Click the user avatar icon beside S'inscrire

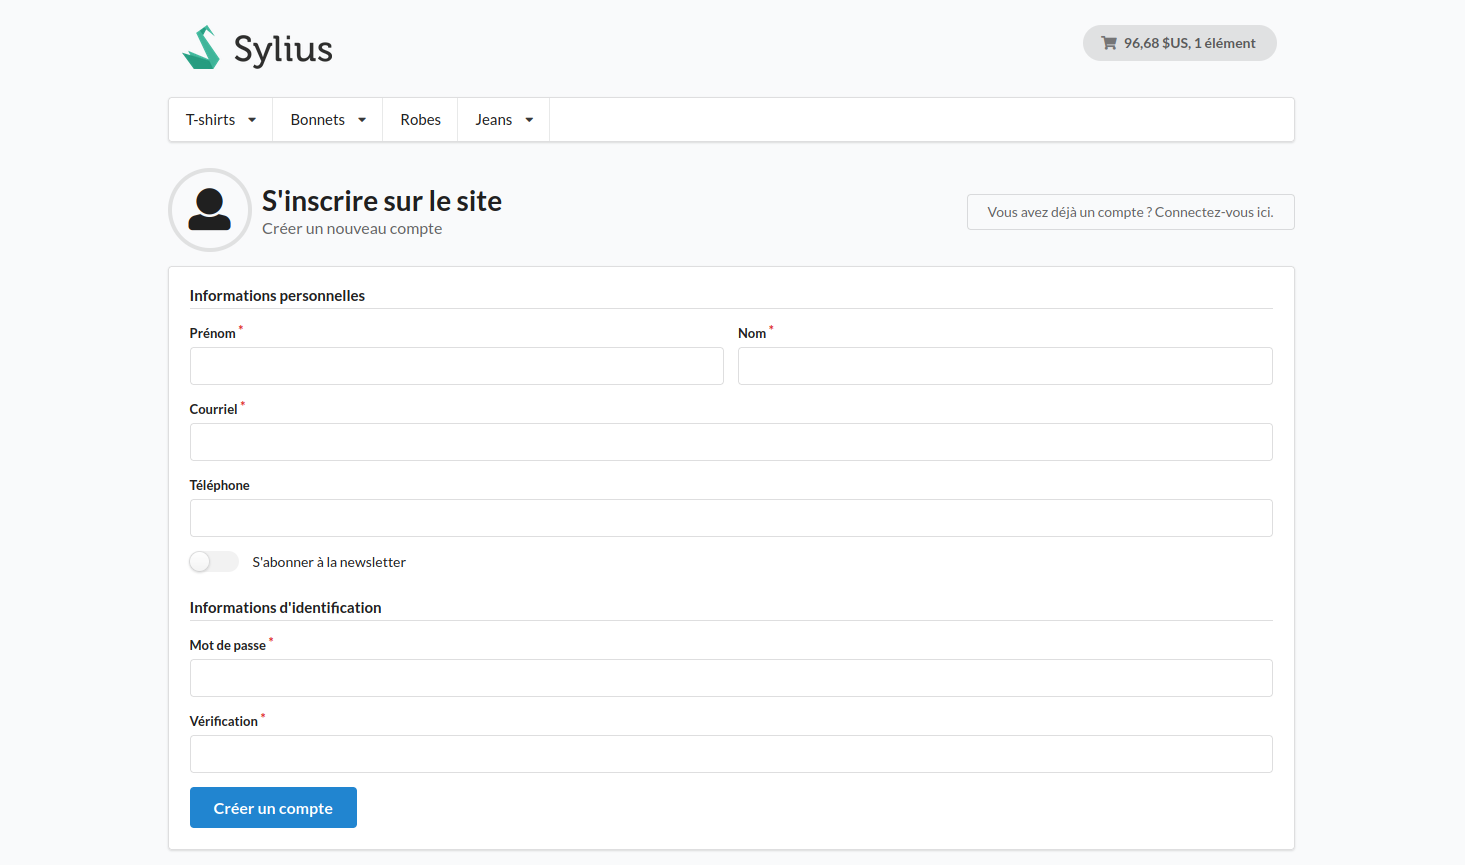(210, 210)
